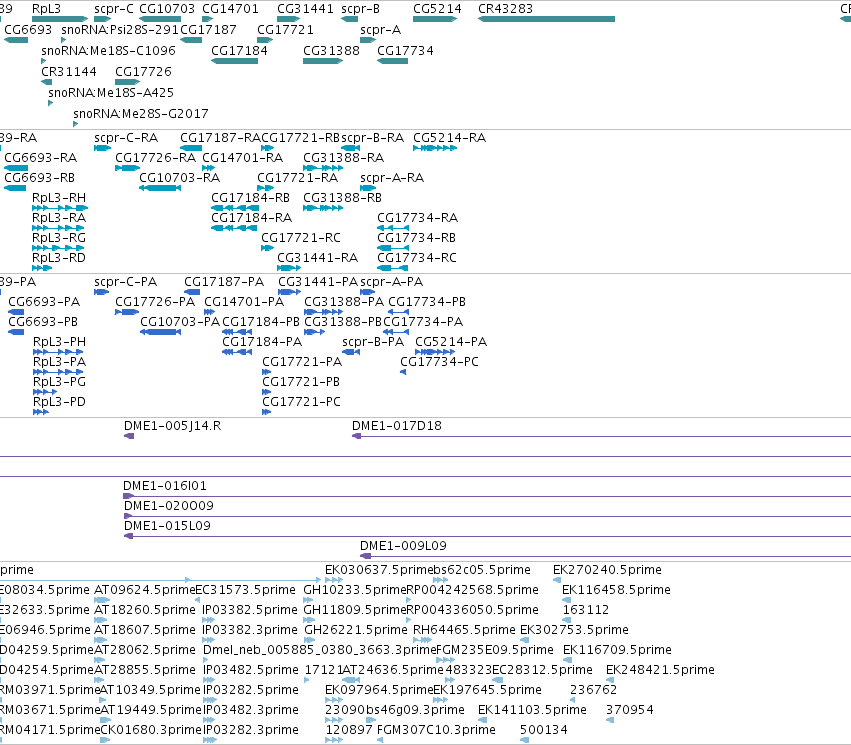
Task: Select the CG17734 gene label
Action: click(x=405, y=50)
